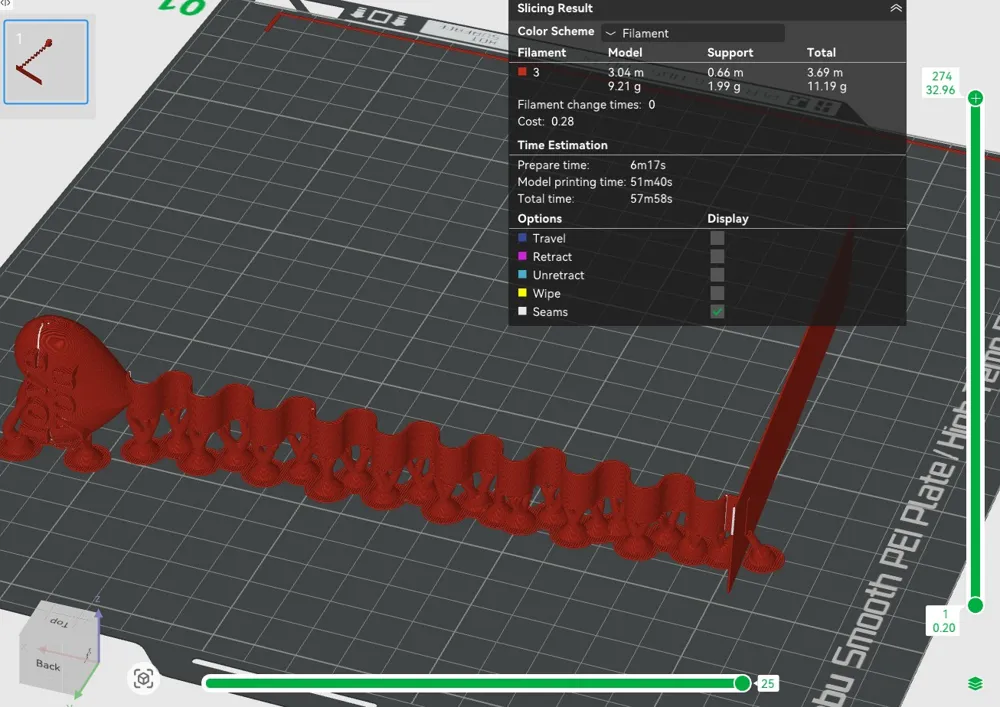Click the top layer label 274 / 32.96
Viewport: 1000px width, 707px height.
tap(941, 83)
